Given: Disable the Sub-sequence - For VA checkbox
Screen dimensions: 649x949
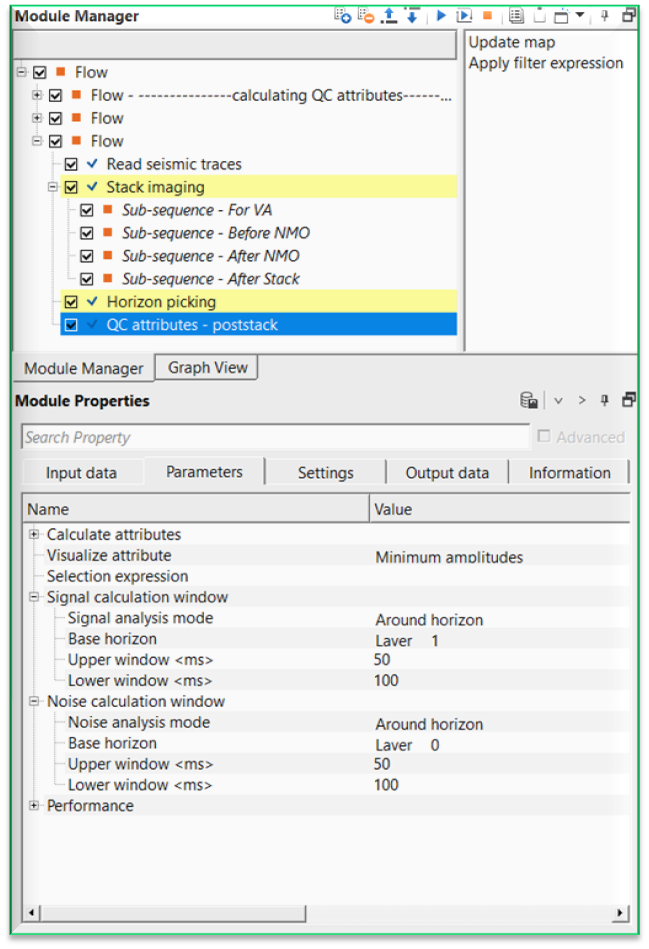Looking at the screenshot, I should click(87, 209).
